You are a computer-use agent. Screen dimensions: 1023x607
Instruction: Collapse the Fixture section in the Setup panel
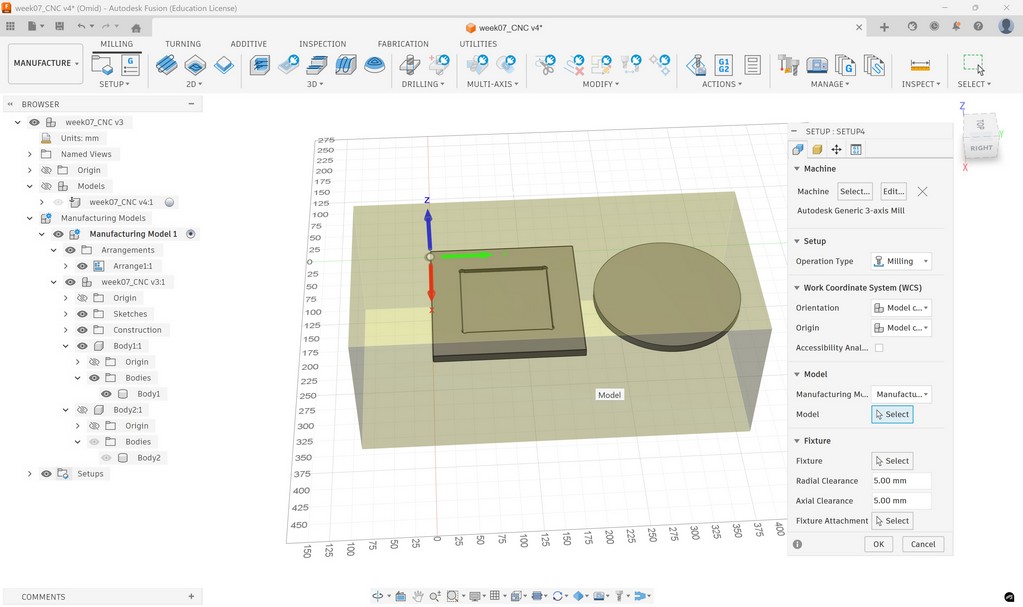tap(796, 440)
